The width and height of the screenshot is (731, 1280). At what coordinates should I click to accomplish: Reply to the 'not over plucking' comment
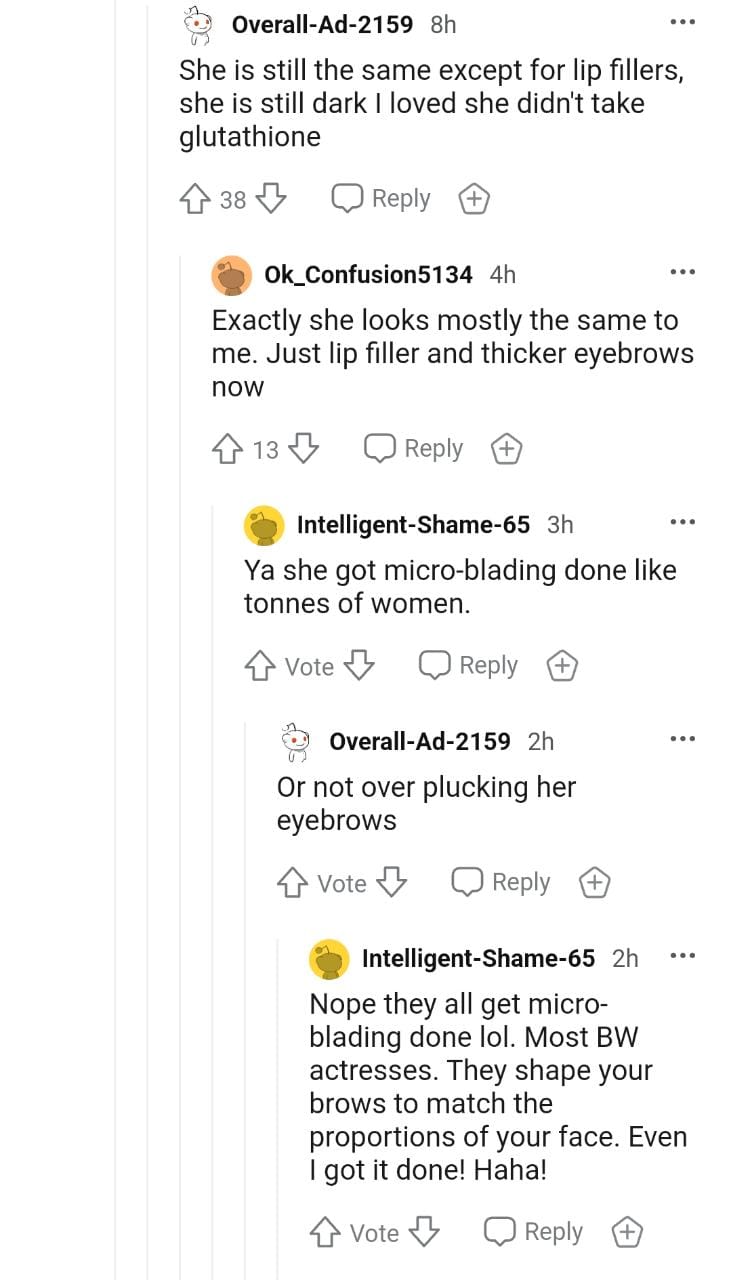coord(502,883)
